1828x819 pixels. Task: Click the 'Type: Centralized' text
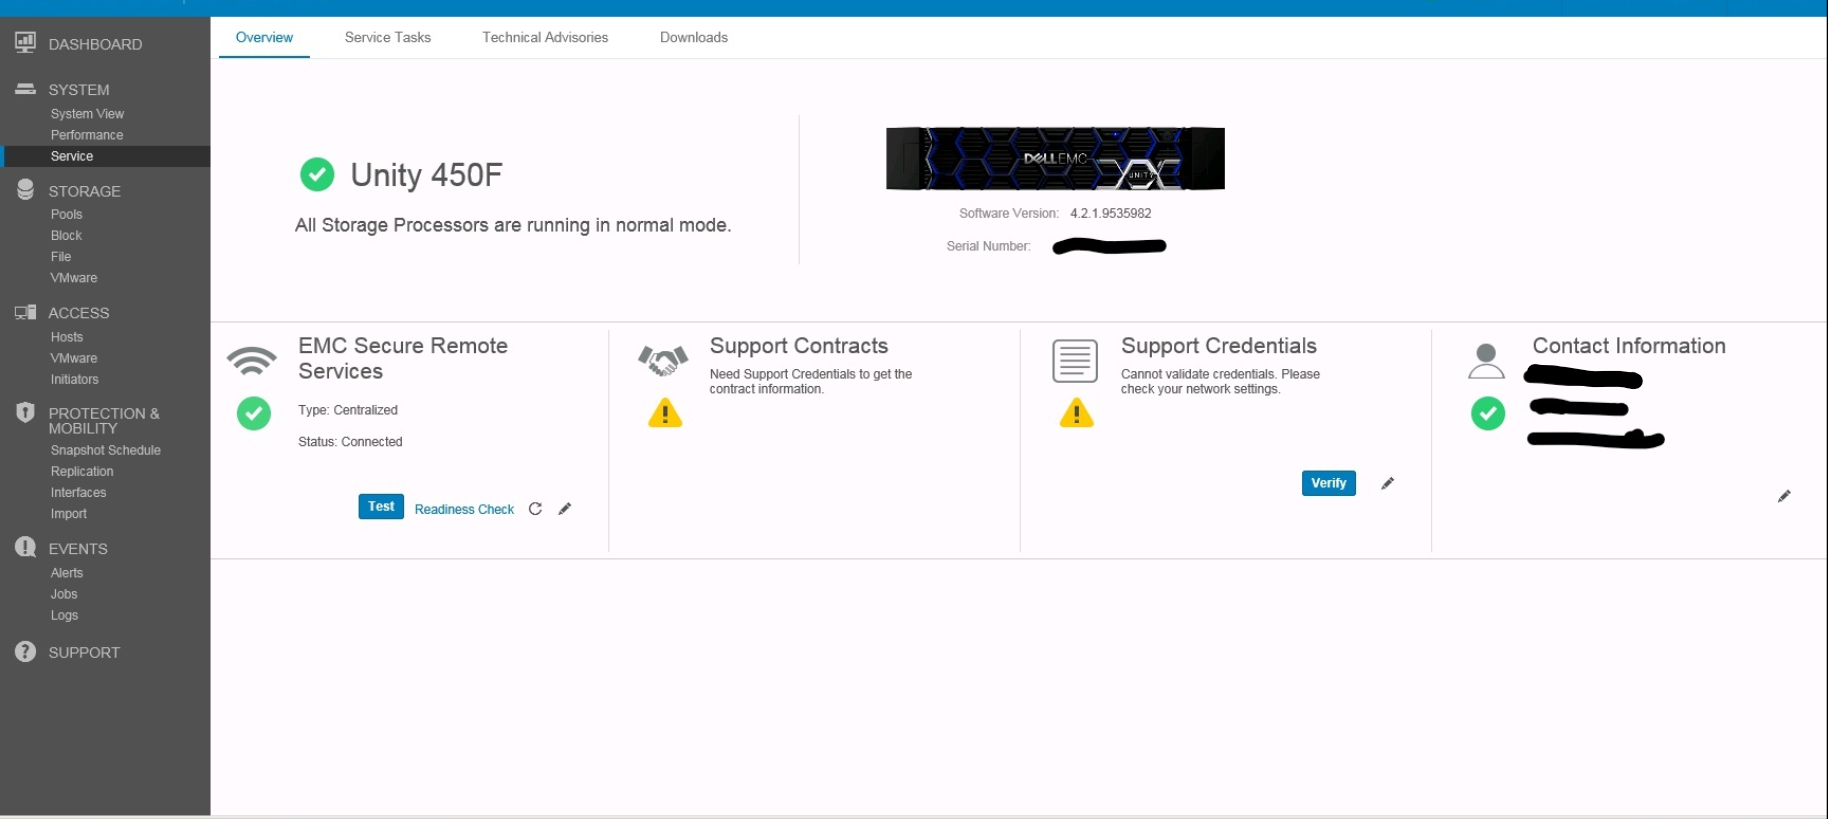pos(348,410)
